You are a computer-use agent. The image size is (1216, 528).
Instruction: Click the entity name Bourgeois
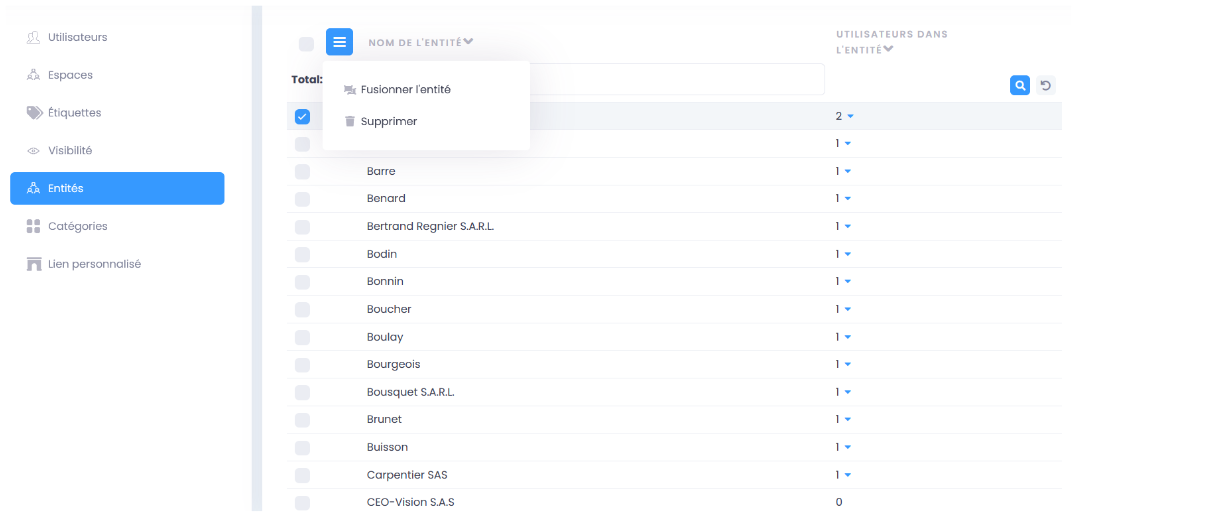click(x=393, y=364)
